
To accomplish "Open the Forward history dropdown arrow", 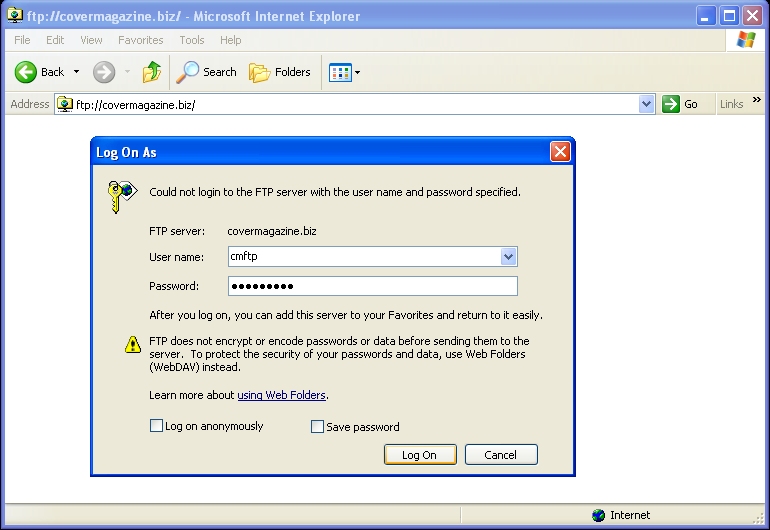I will coord(128,72).
